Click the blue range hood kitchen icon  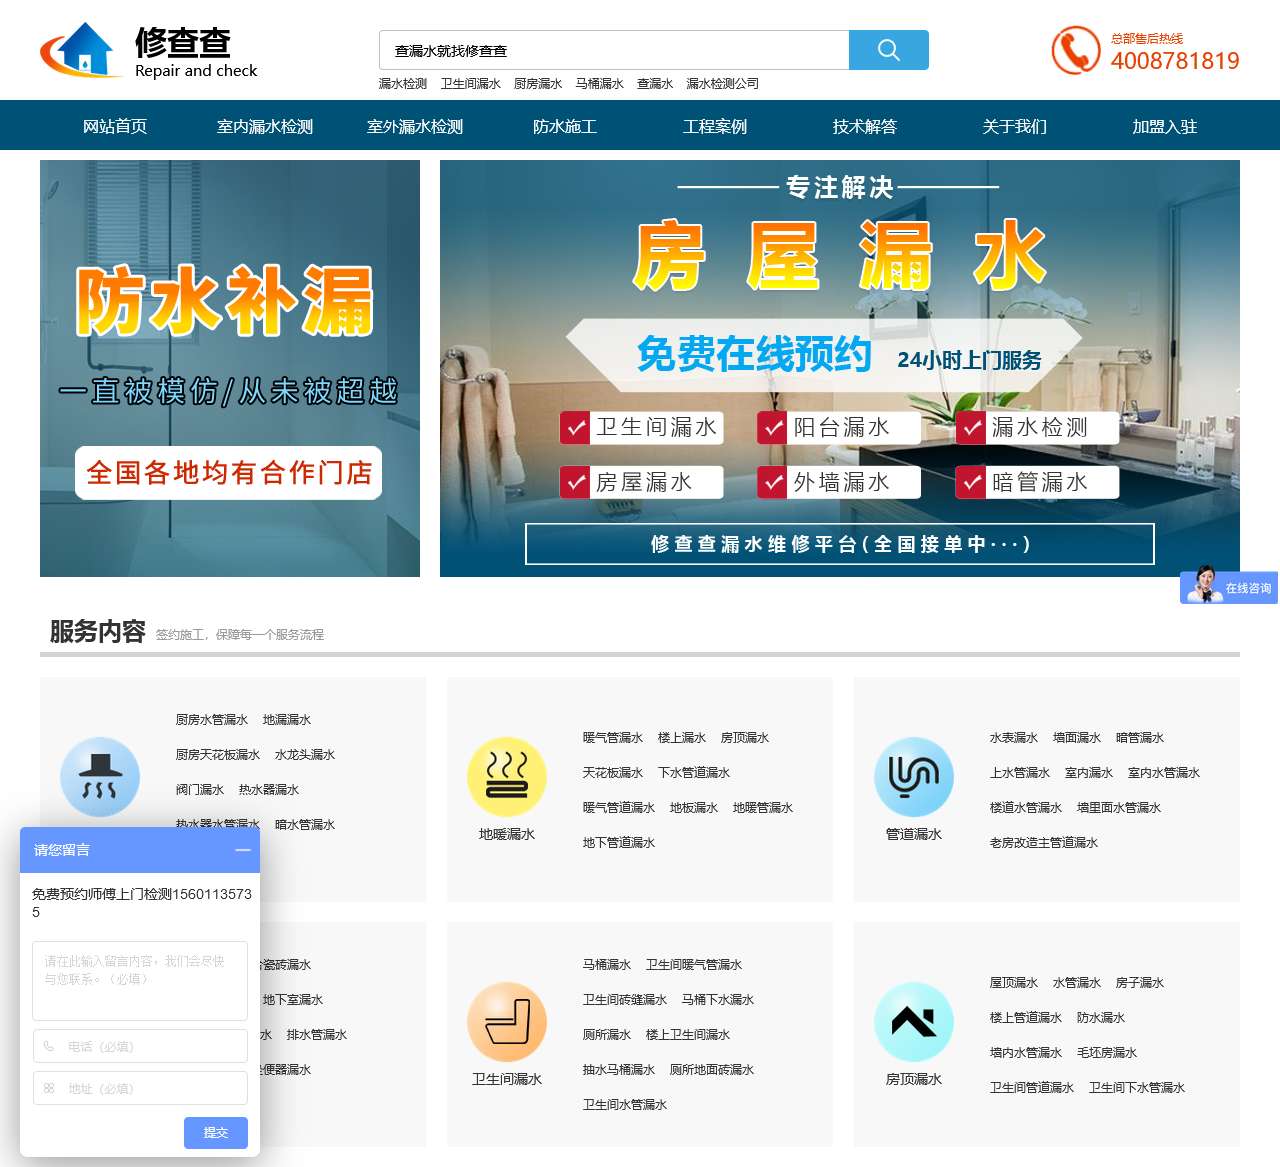[x=100, y=777]
